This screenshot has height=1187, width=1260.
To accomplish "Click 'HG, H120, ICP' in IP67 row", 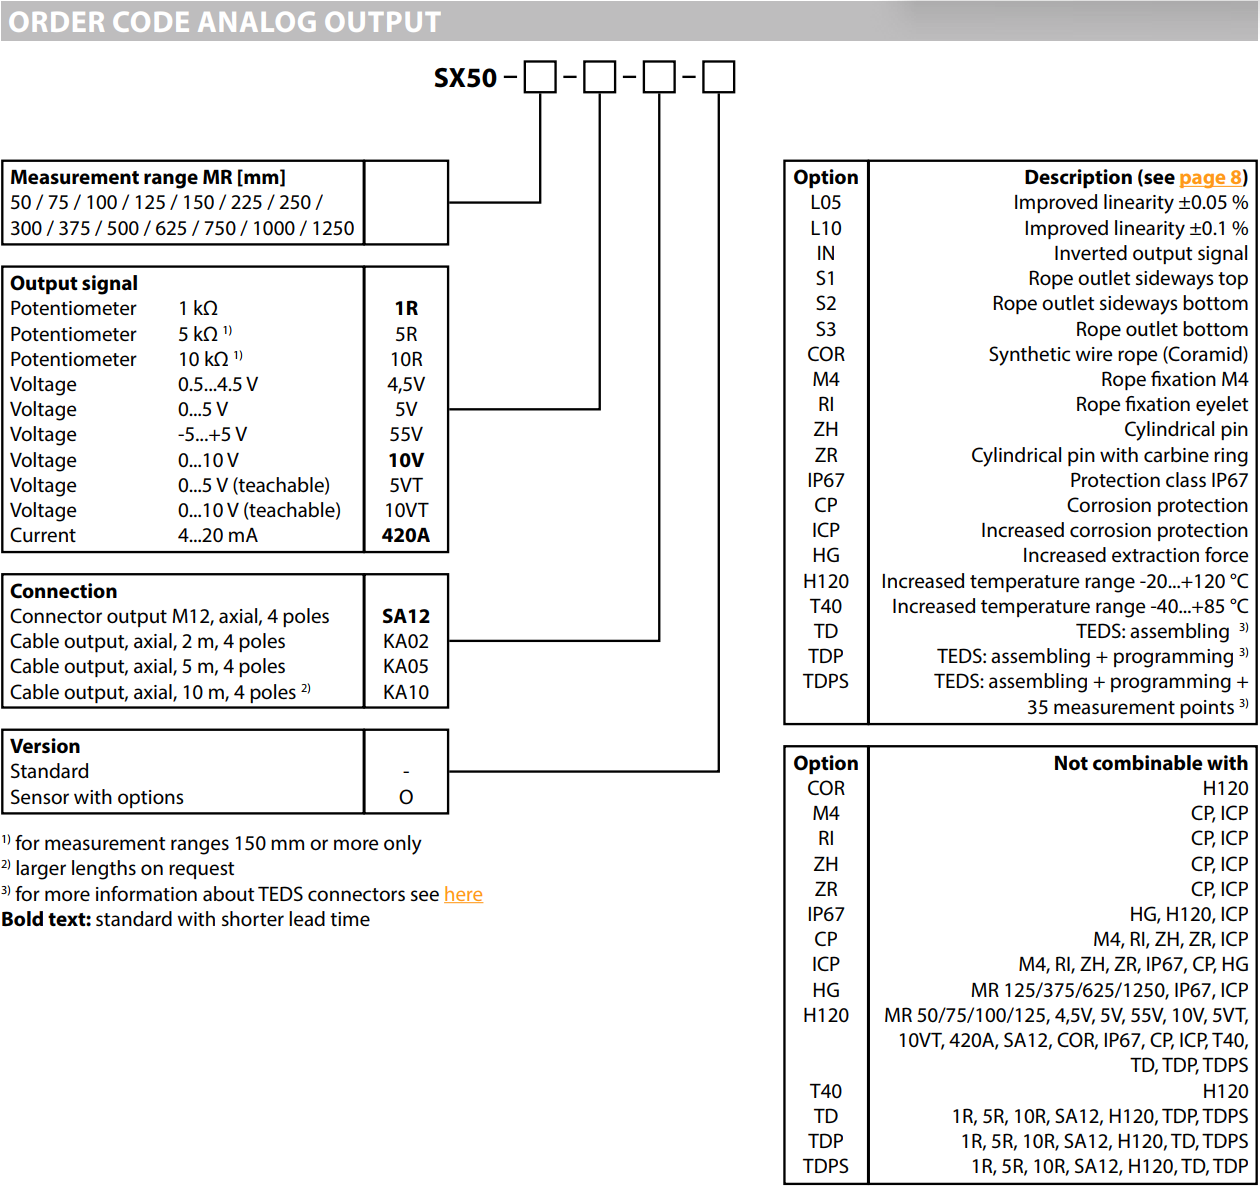I will [1189, 914].
